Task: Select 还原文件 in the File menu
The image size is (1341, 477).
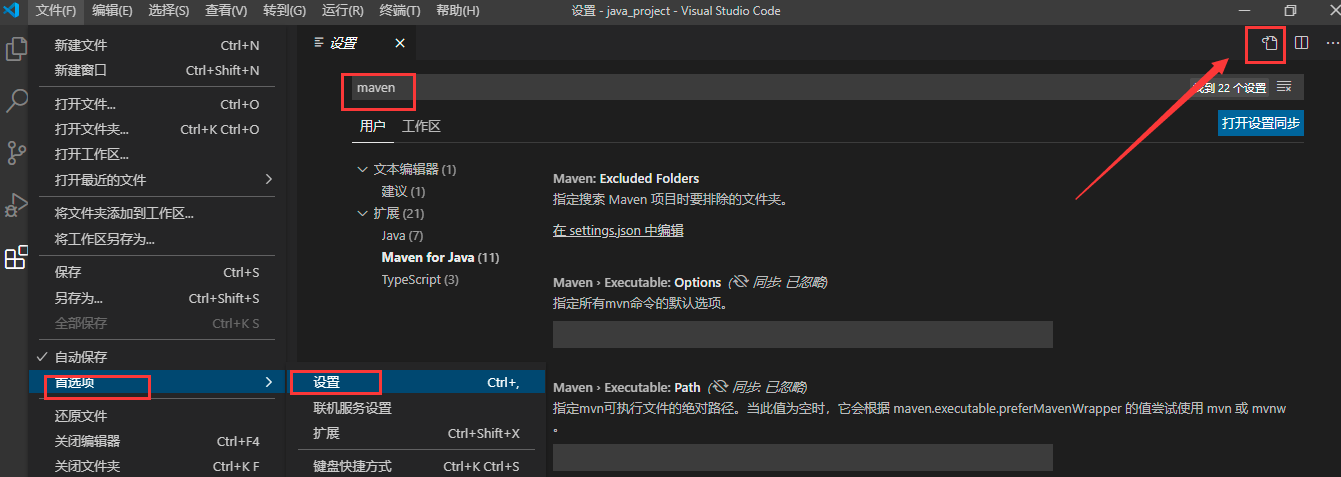Action: tap(157, 416)
